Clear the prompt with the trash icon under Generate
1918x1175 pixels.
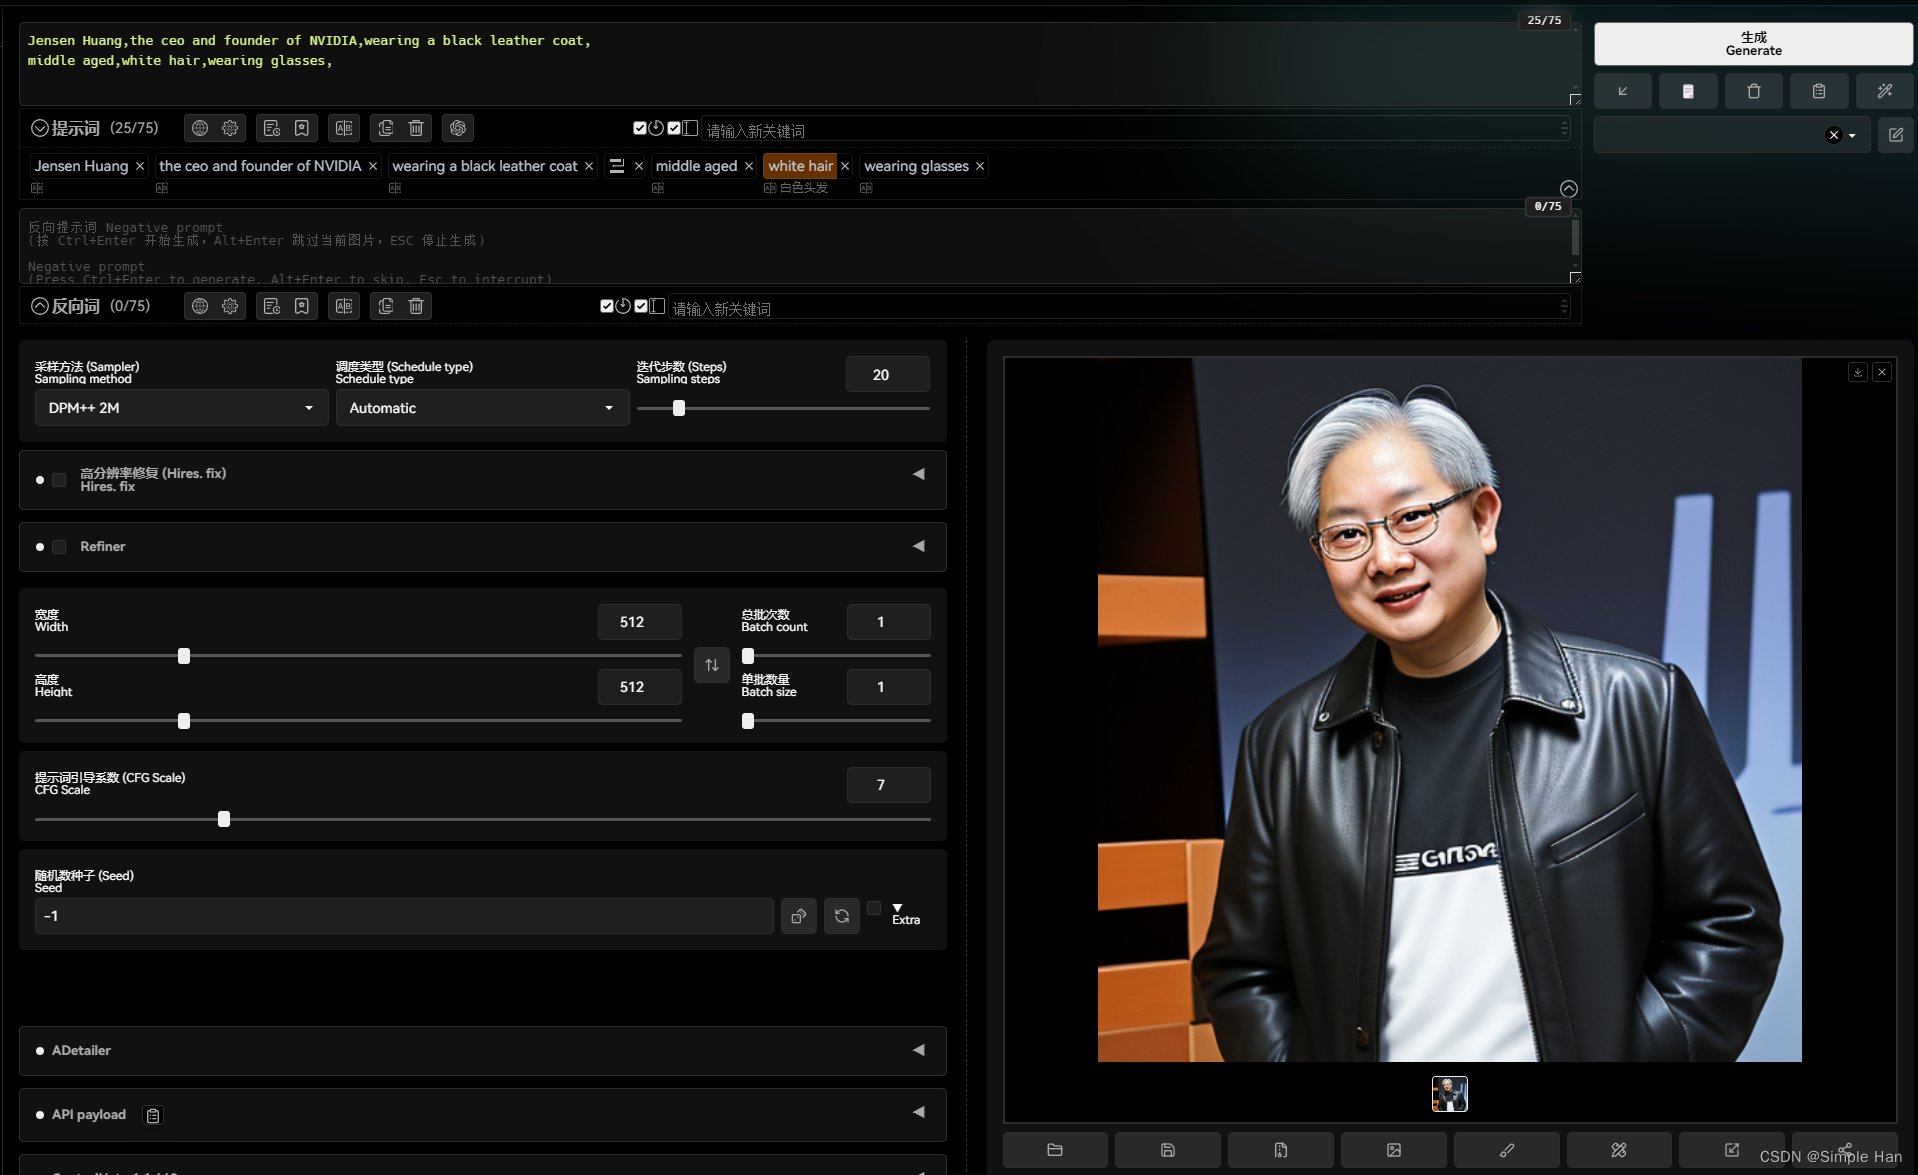click(x=1753, y=91)
